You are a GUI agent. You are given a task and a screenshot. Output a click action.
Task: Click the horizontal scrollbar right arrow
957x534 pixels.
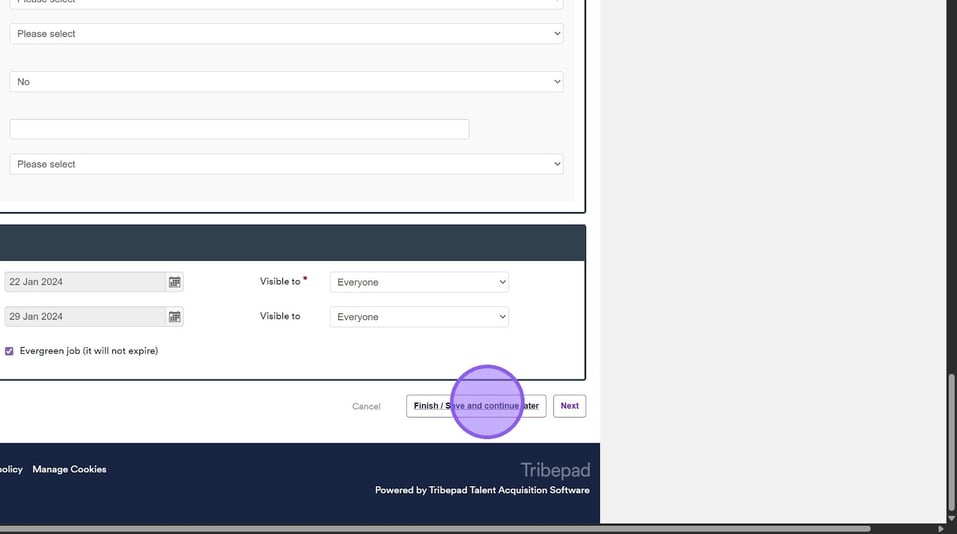point(941,528)
